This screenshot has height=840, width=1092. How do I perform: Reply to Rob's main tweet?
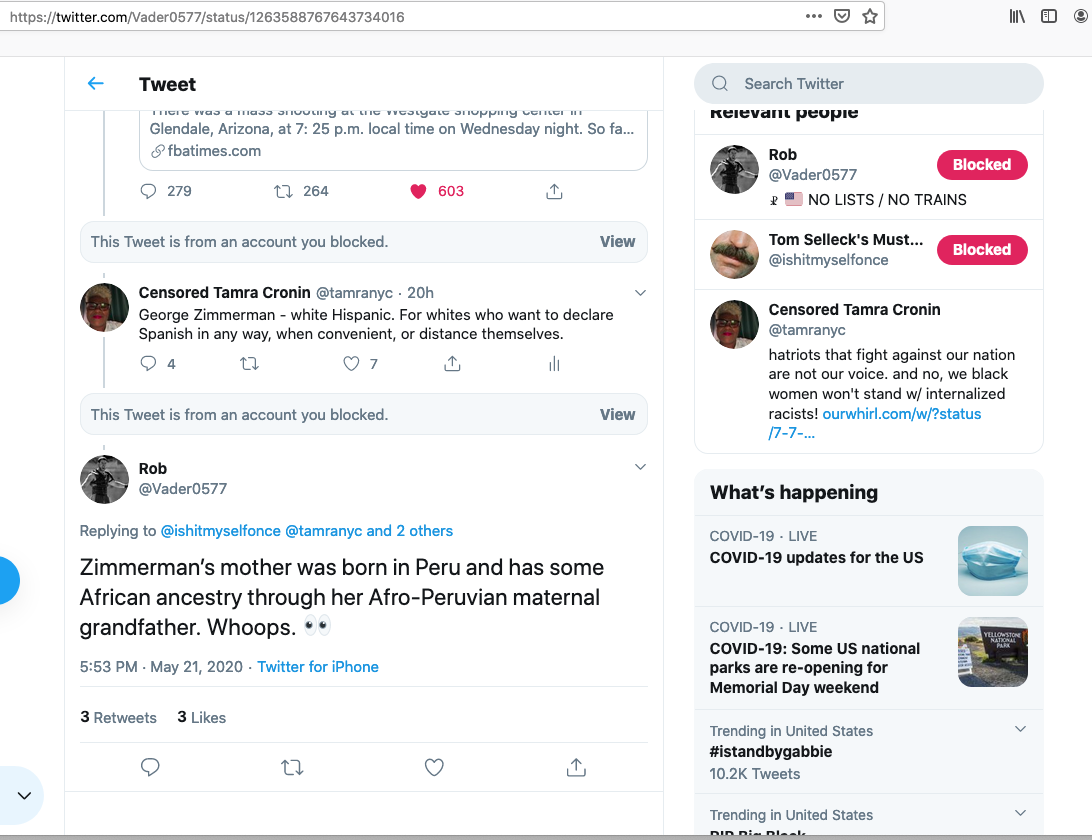(150, 767)
